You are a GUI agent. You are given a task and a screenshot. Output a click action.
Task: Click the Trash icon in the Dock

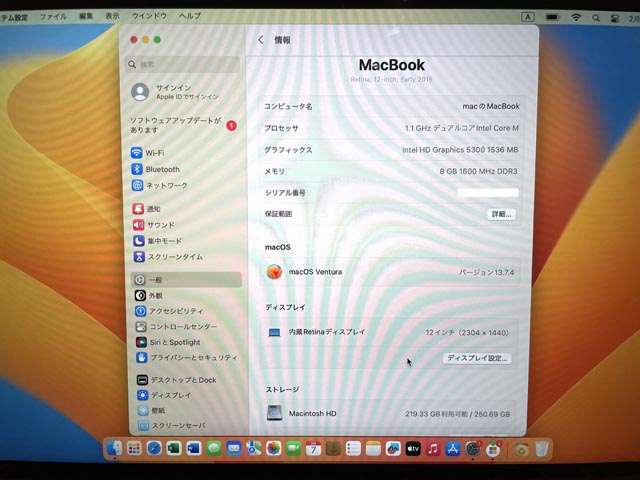(541, 449)
